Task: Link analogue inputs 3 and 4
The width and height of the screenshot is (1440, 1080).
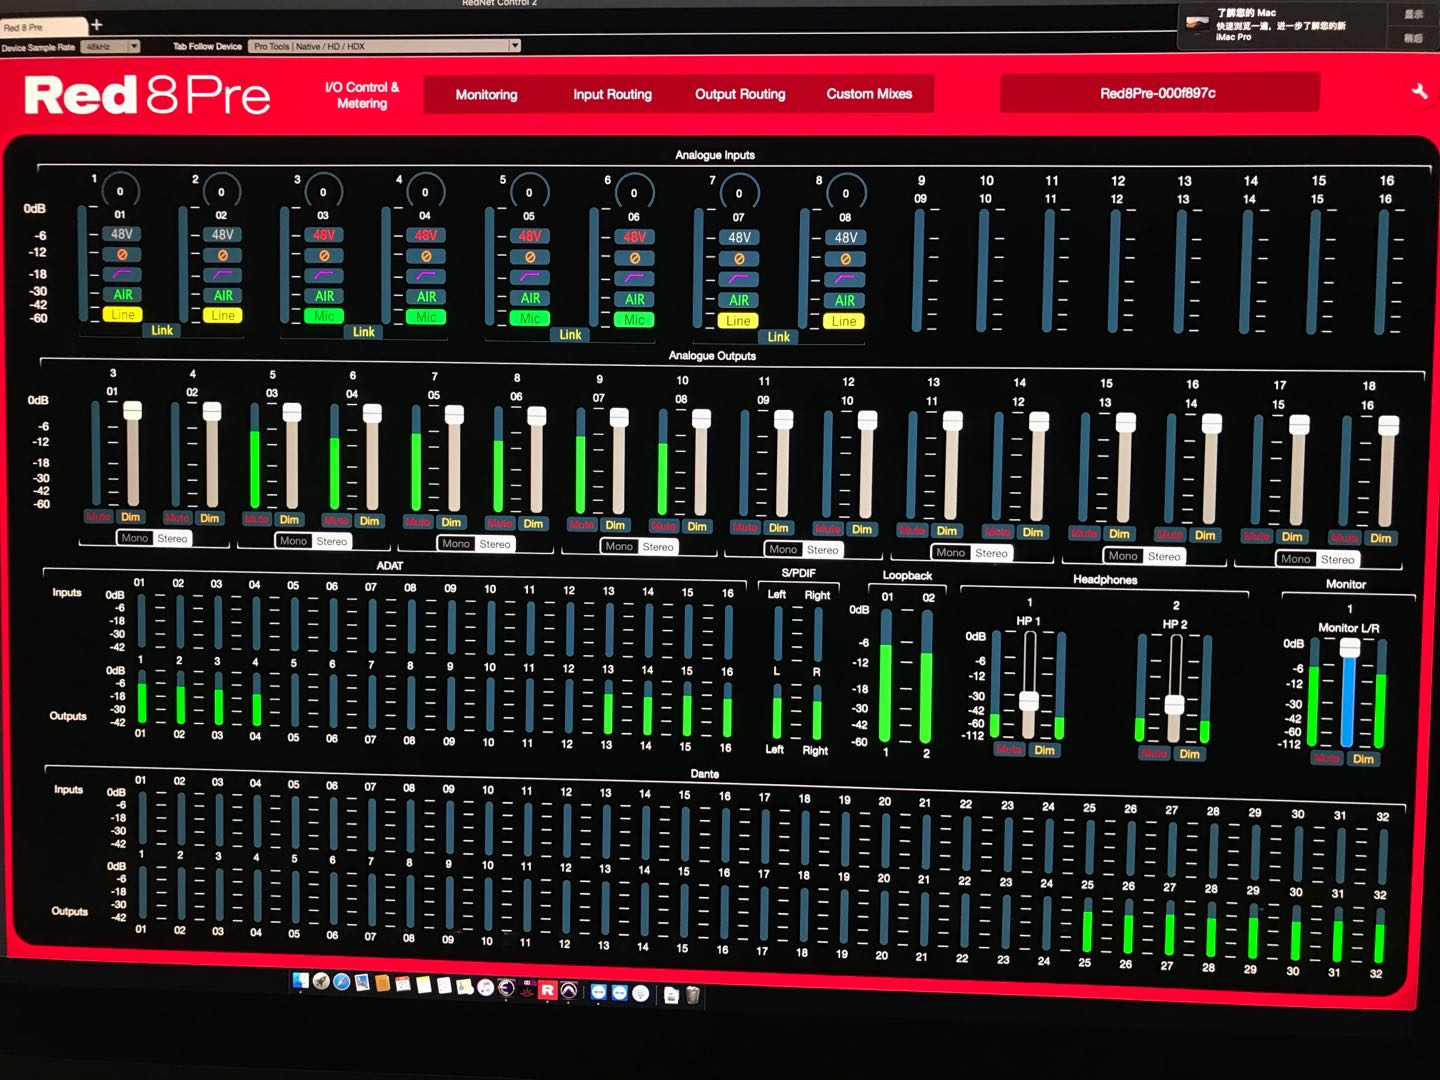Action: tap(364, 332)
